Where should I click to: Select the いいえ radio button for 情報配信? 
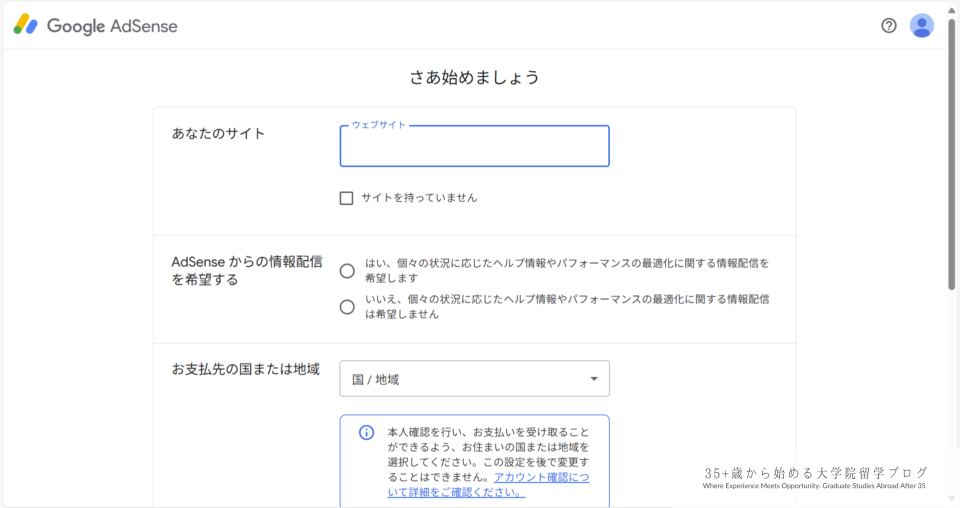point(347,307)
